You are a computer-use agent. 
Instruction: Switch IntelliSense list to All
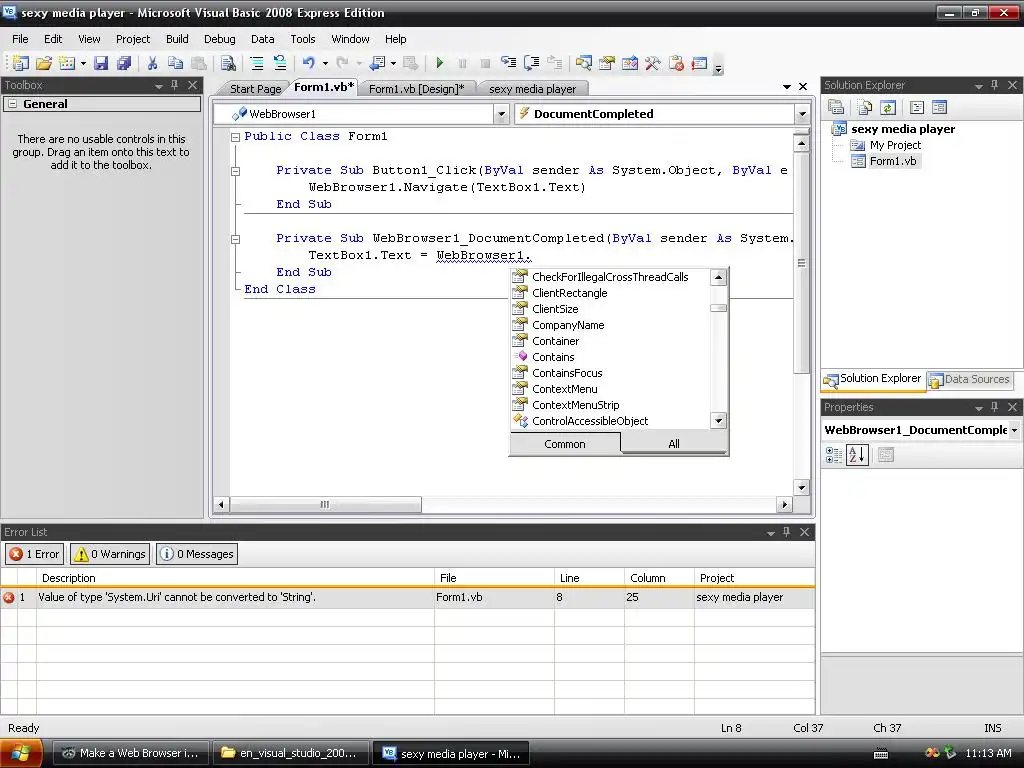click(x=674, y=444)
